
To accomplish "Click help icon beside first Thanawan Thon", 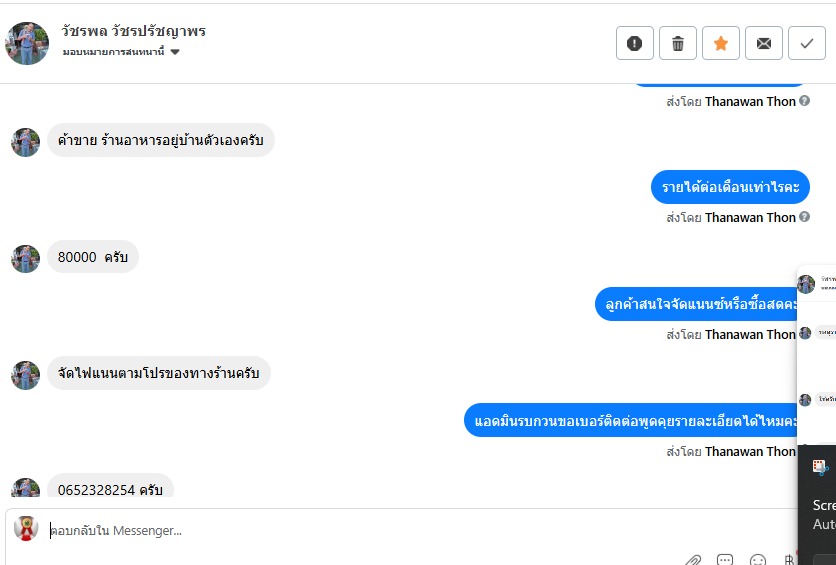I will point(805,100).
